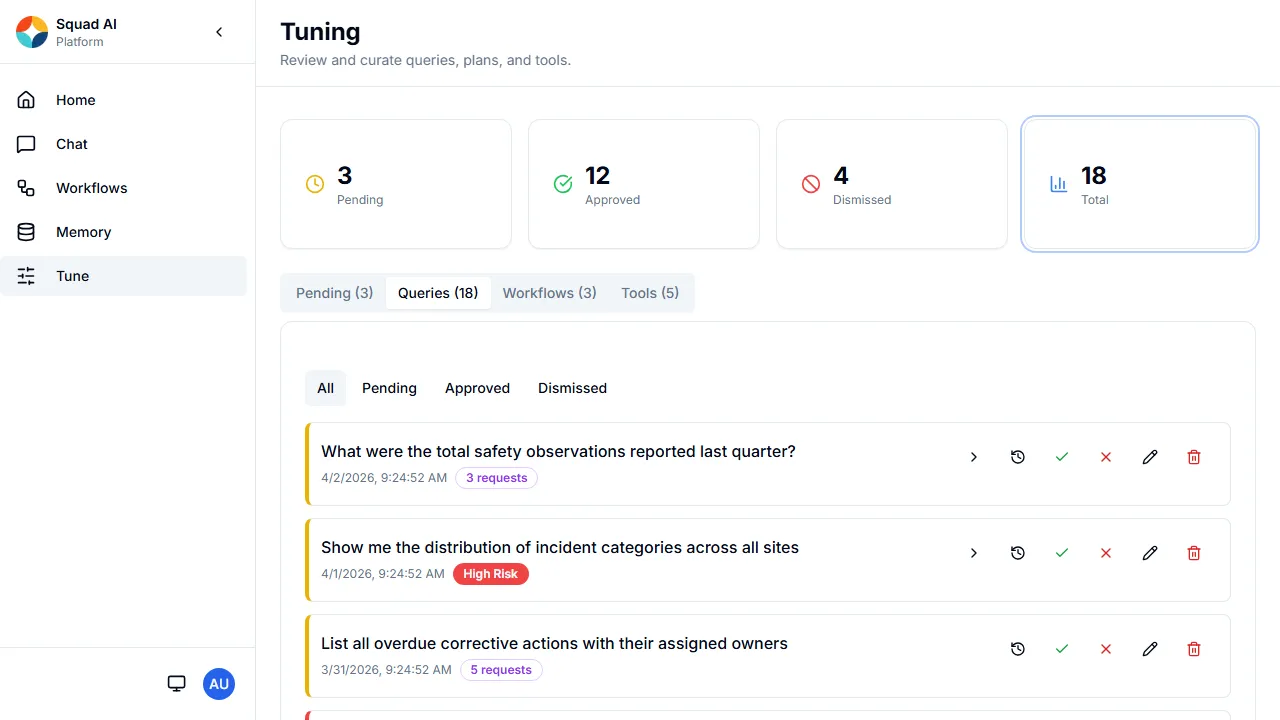Click the Squad AI logo icon
Viewport: 1280px width, 720px height.
tap(32, 32)
